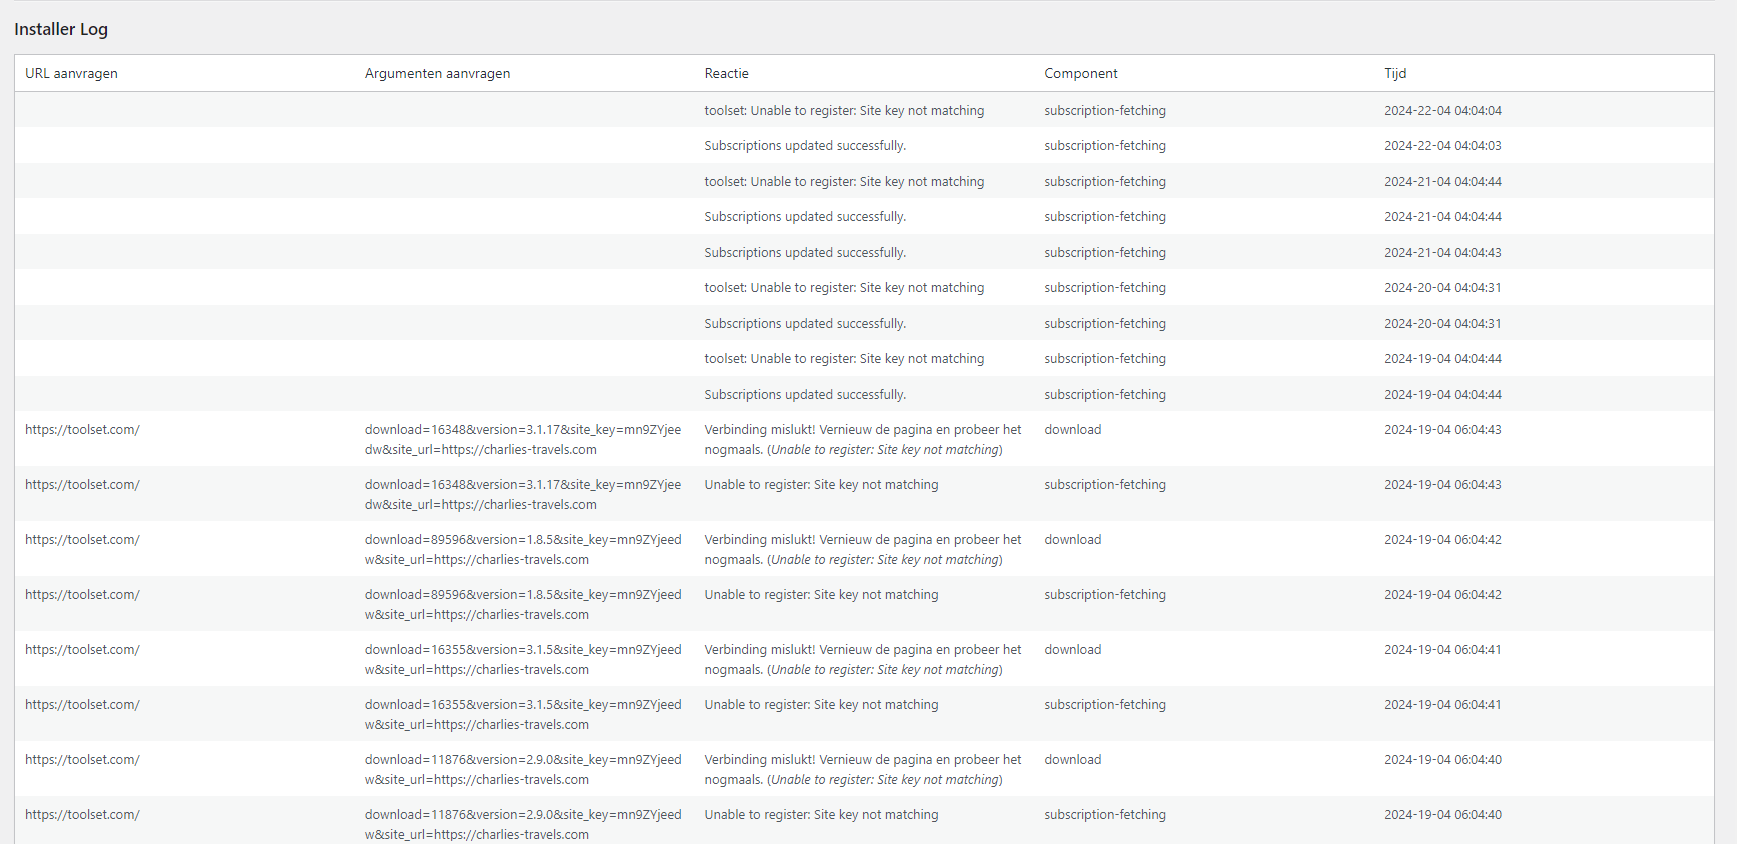This screenshot has width=1737, height=844.
Task: Click the "download" component at 2024-19-04 06:04:40
Action: point(1072,760)
